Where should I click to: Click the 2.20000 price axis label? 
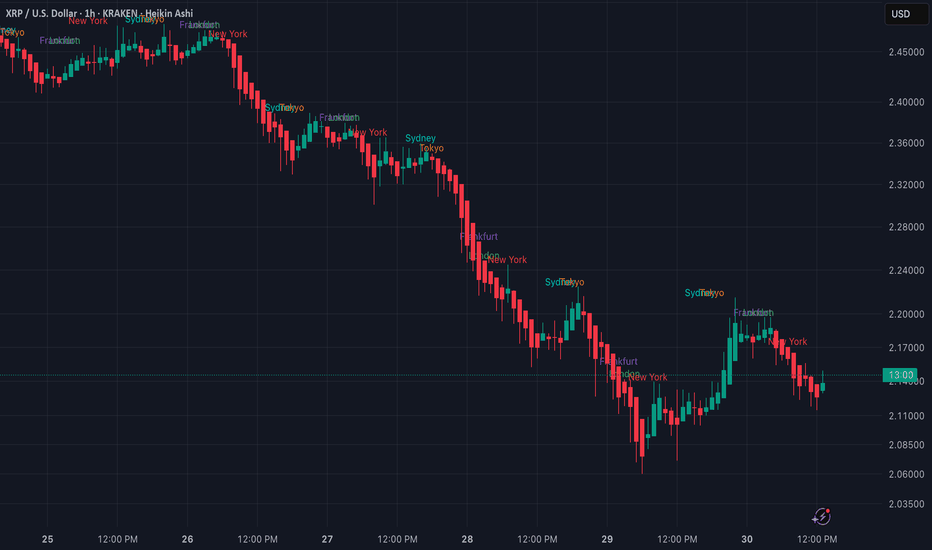[906, 314]
